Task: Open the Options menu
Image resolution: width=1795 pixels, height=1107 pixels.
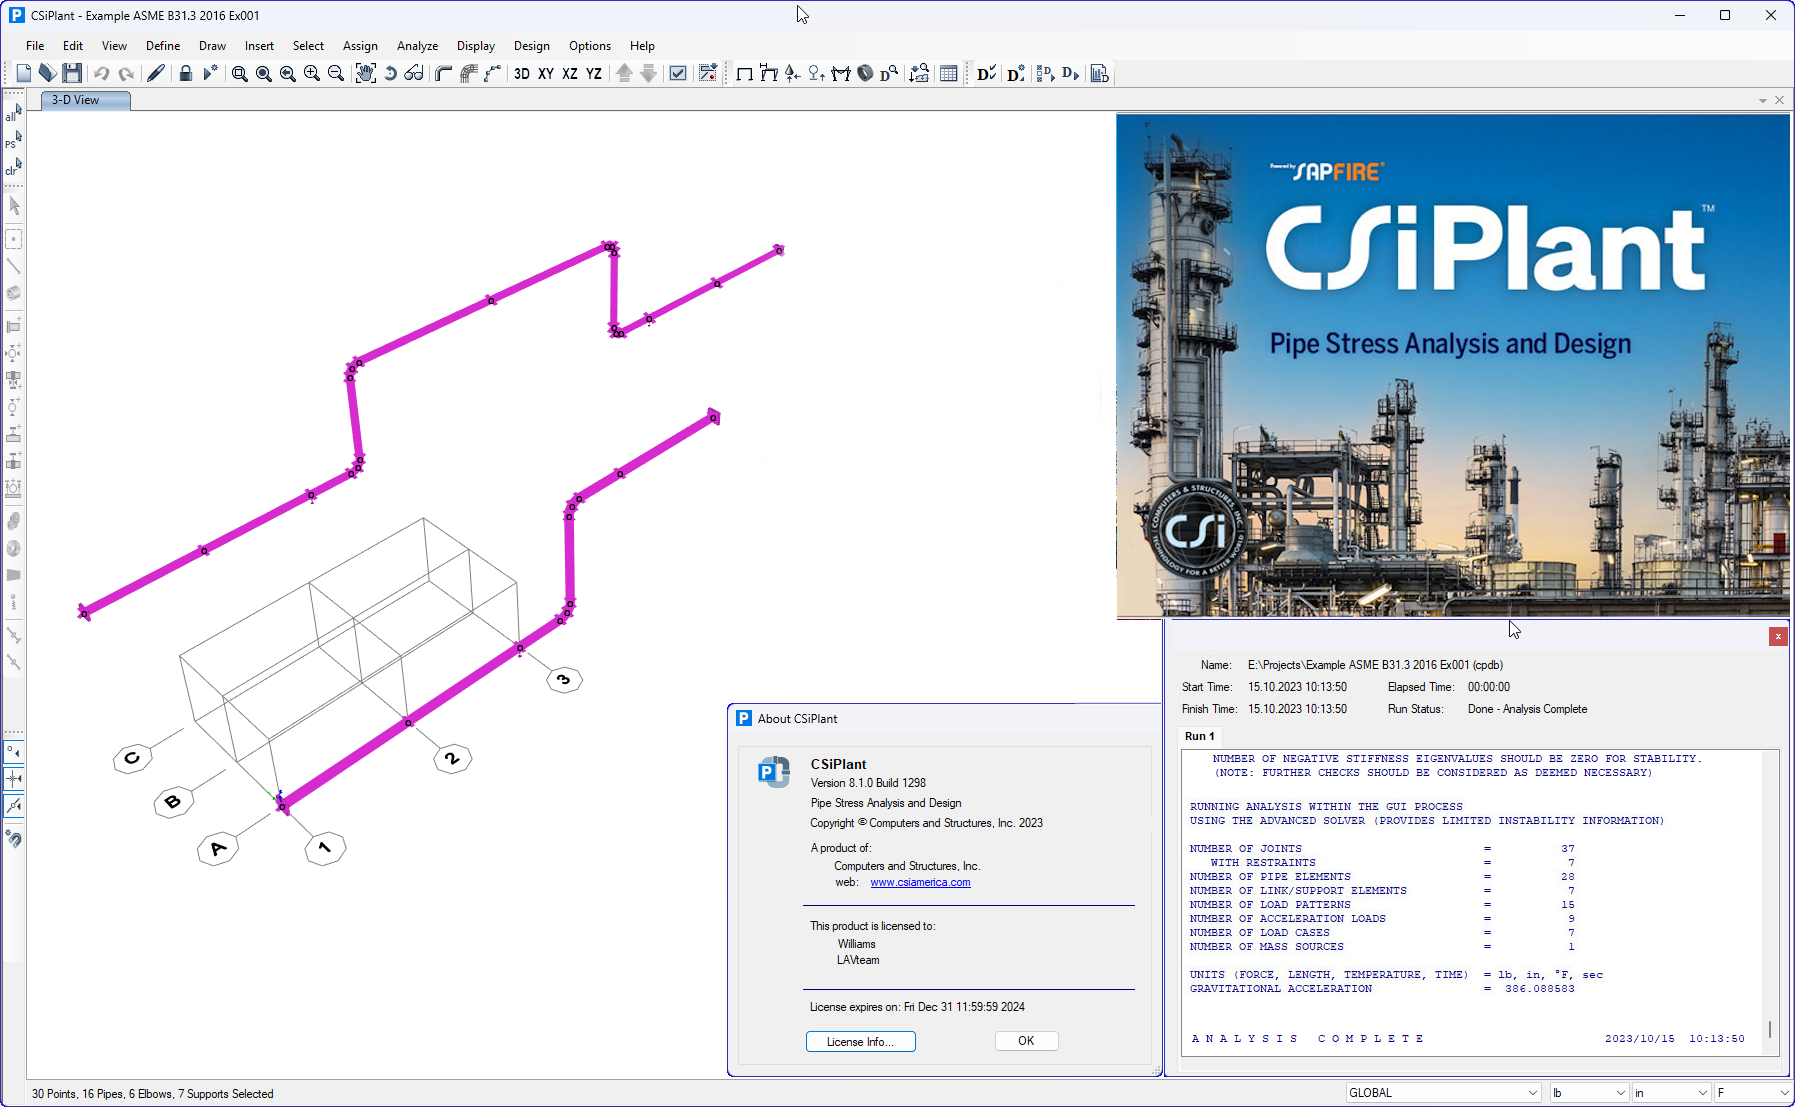Action: coord(590,46)
